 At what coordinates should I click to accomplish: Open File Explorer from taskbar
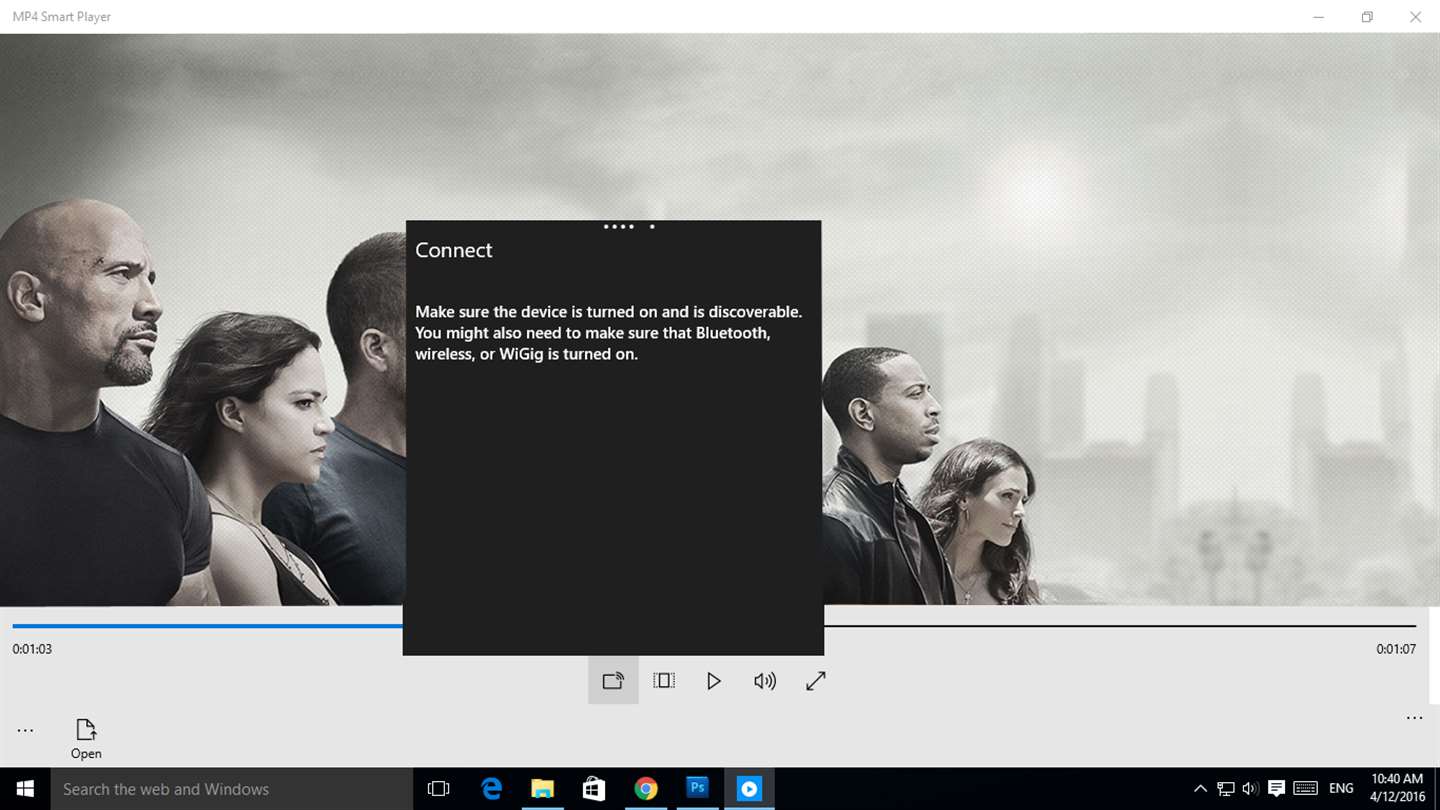pos(542,789)
